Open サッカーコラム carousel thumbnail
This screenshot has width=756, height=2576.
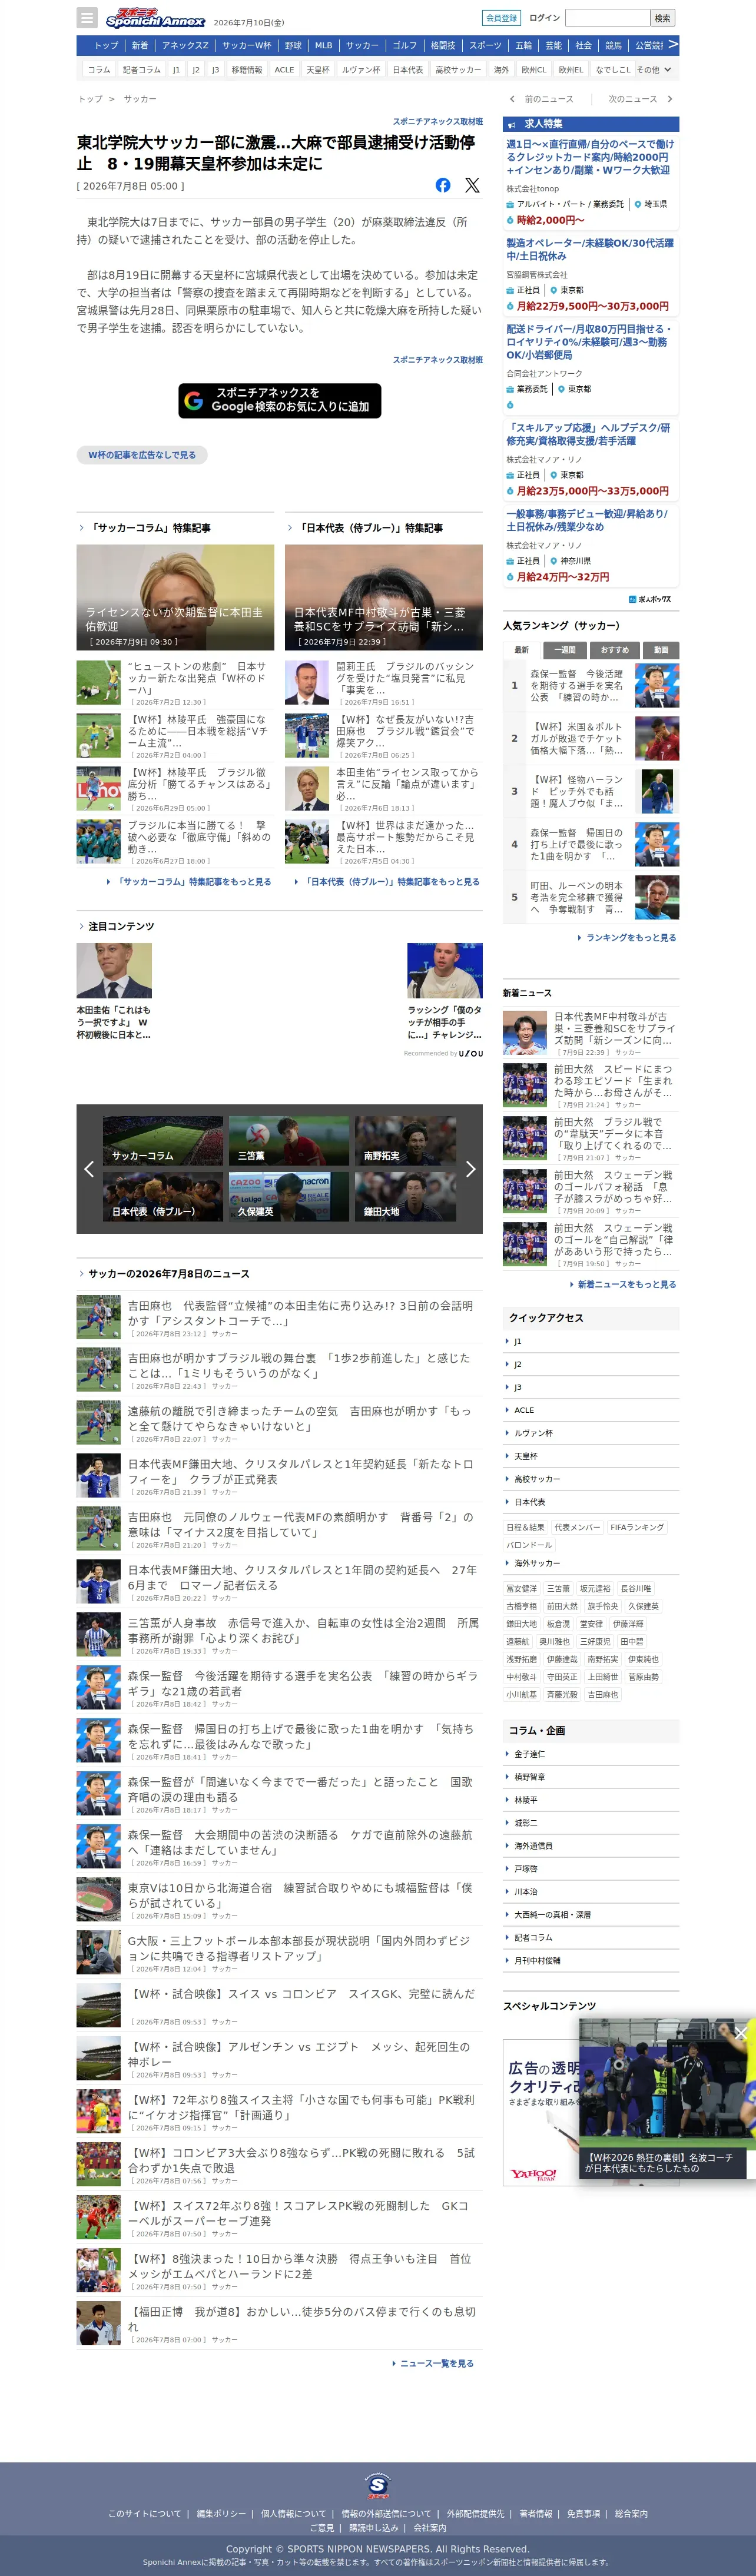point(163,1141)
